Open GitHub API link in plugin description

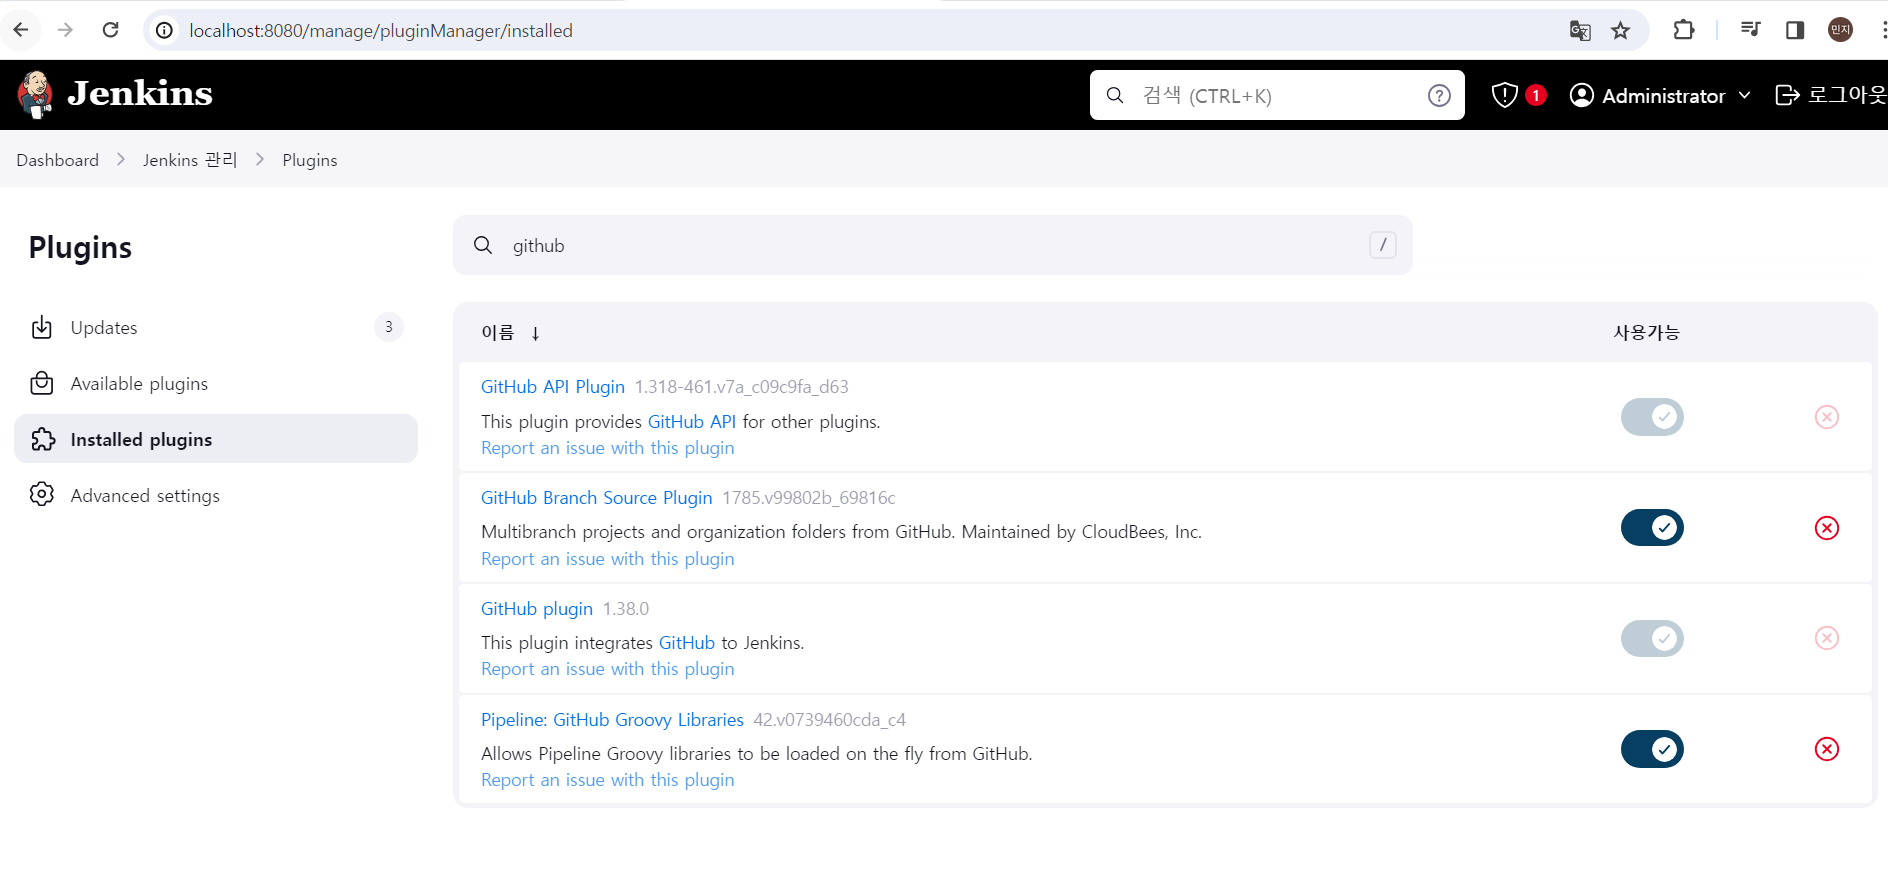(x=692, y=422)
